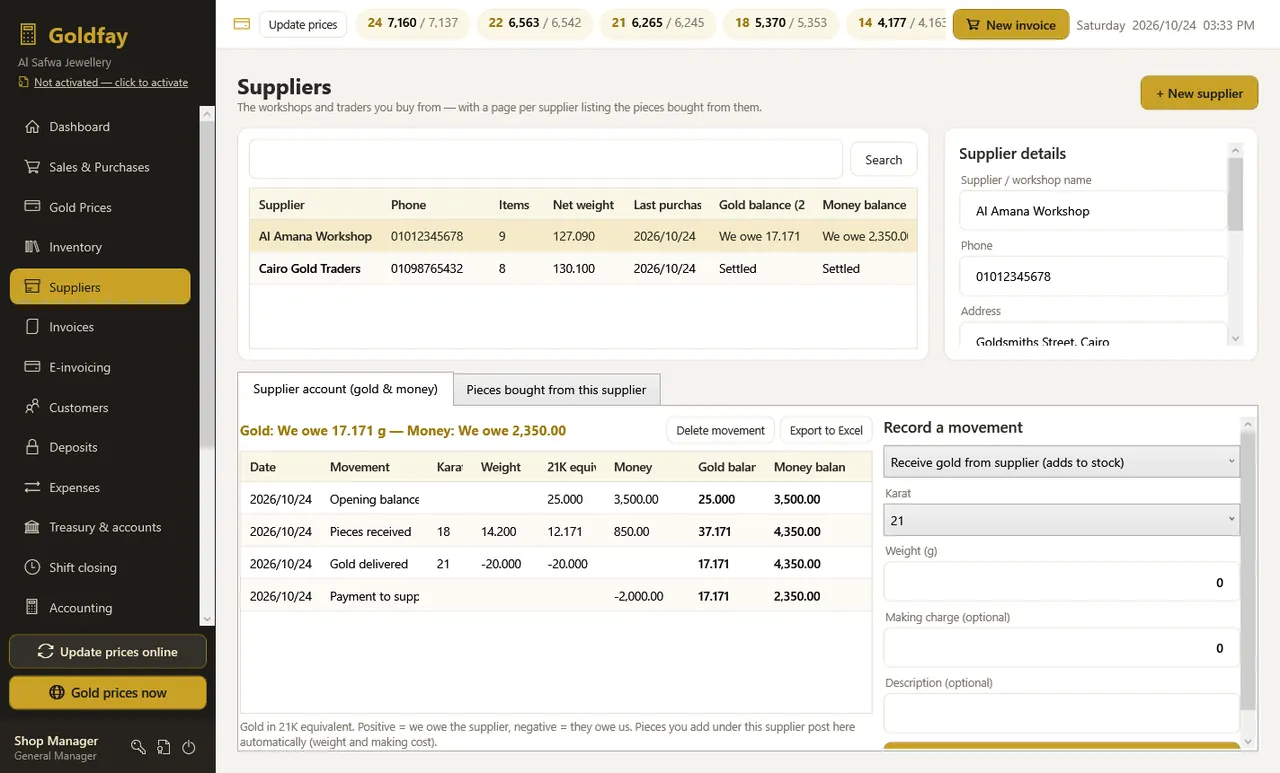The height and width of the screenshot is (773, 1280).
Task: Go to Expenses section
Action: pos(100,487)
